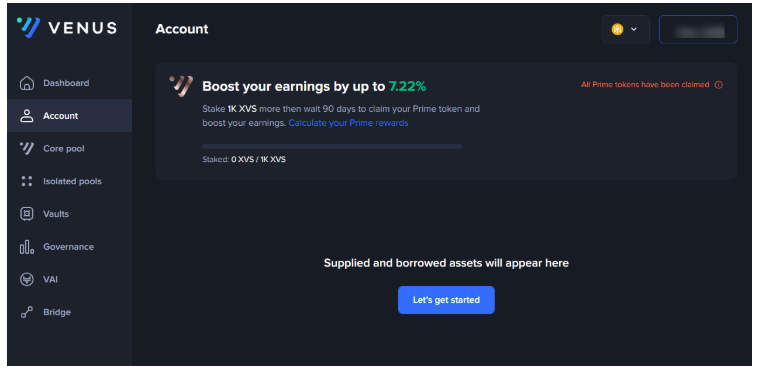Open the BNB chain selector dropdown
758x372 pixels.
click(625, 29)
